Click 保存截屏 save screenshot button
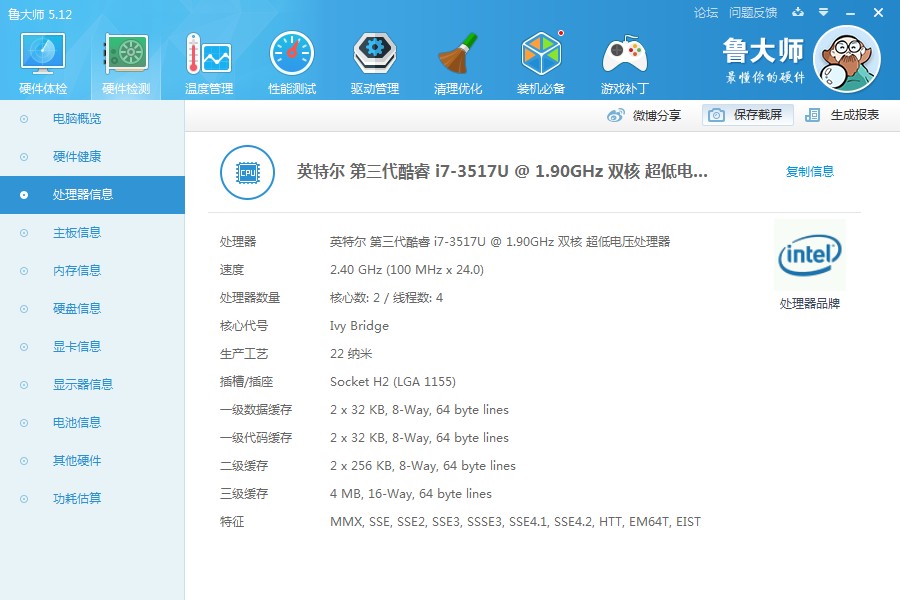 (747, 115)
